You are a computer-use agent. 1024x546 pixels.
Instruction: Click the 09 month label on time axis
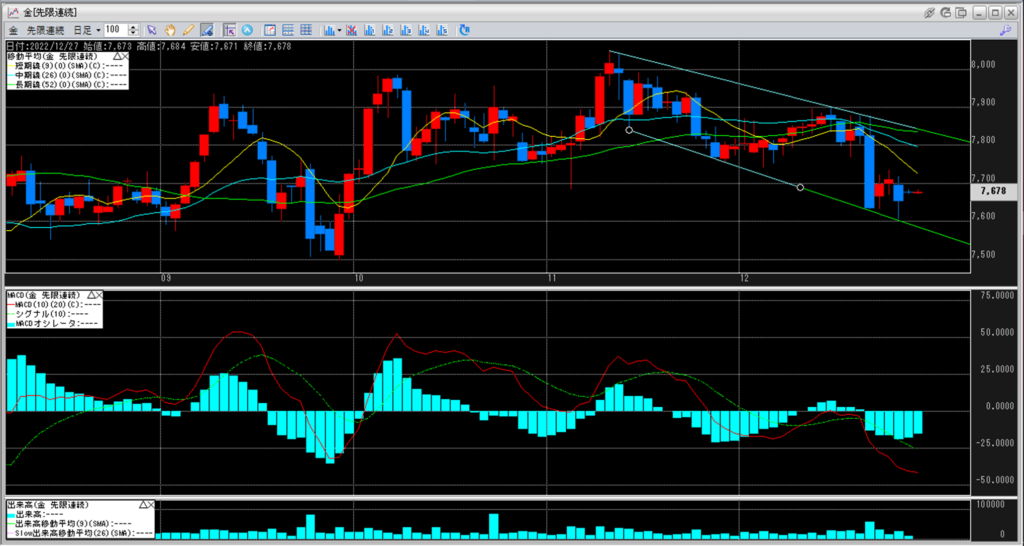pyautogui.click(x=166, y=279)
